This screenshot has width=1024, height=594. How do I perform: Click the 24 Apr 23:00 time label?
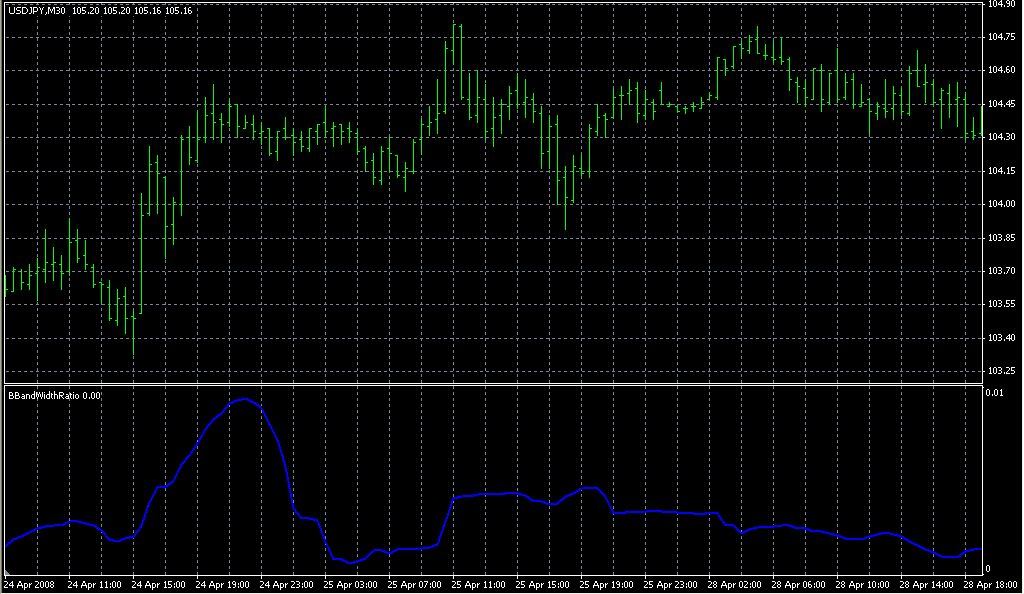(286, 585)
